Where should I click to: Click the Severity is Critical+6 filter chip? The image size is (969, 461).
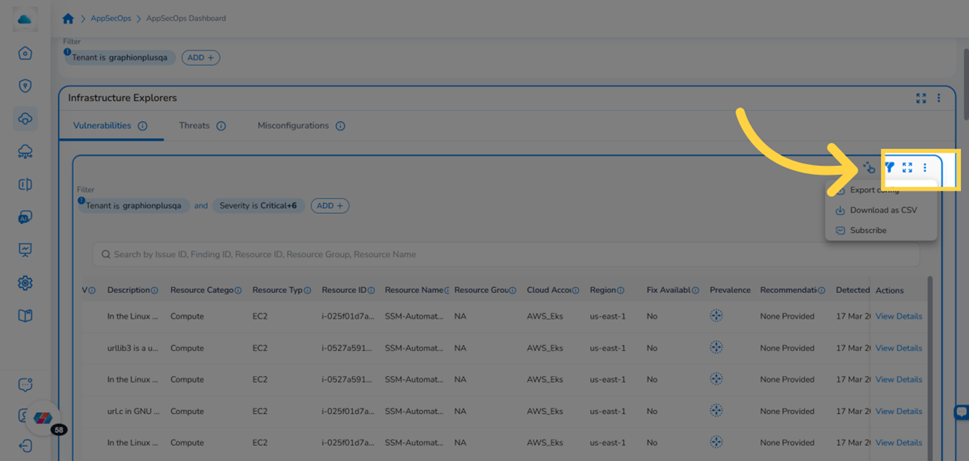pyautogui.click(x=258, y=206)
